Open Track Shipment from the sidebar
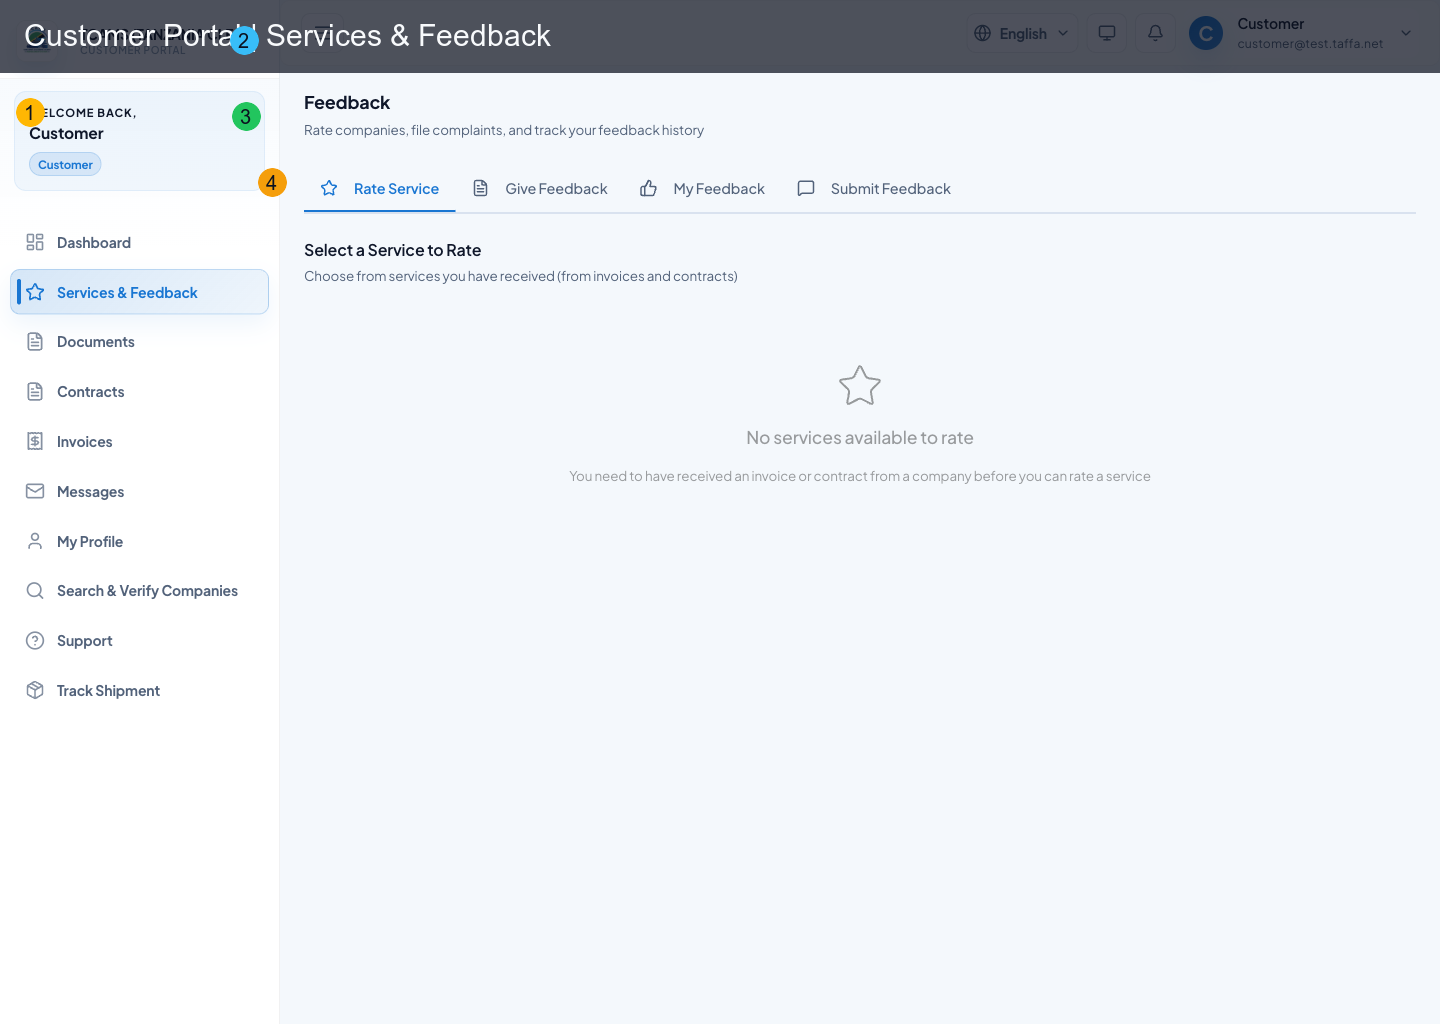The height and width of the screenshot is (1024, 1440). click(x=139, y=690)
